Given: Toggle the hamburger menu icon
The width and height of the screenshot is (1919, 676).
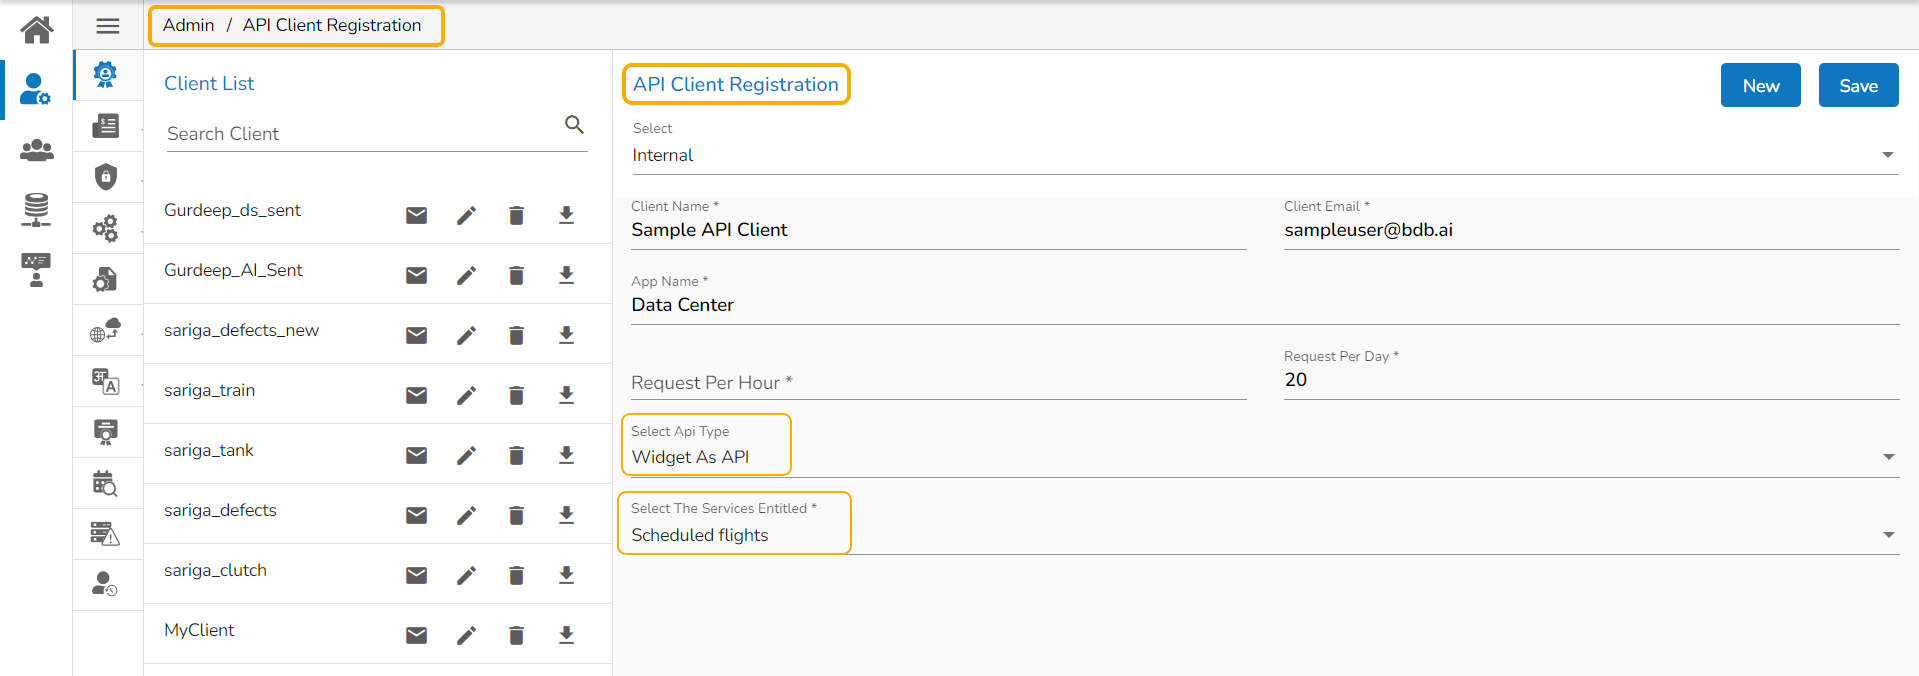Looking at the screenshot, I should pos(108,26).
